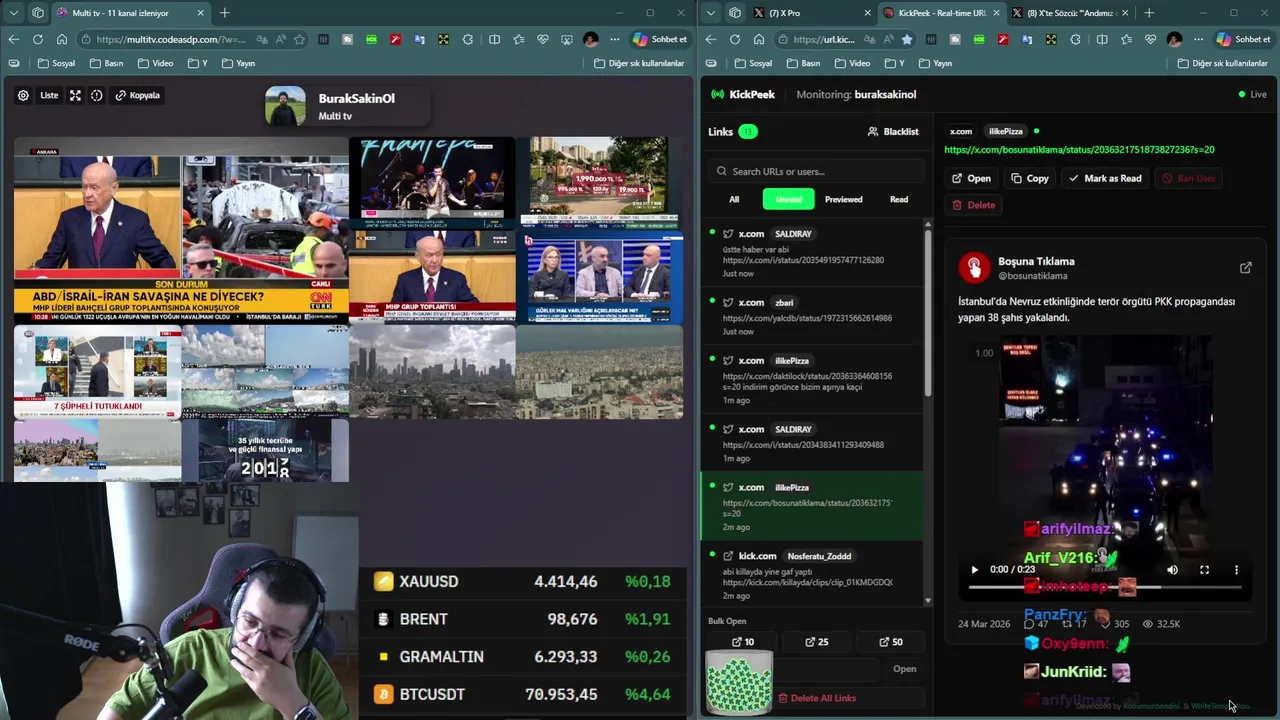Open bosunatiklama status URL link

[1079, 150]
